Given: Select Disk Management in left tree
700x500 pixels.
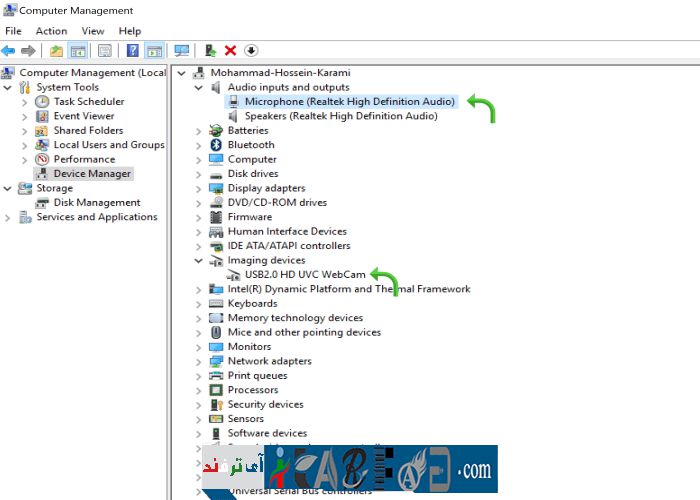Looking at the screenshot, I should (96, 203).
